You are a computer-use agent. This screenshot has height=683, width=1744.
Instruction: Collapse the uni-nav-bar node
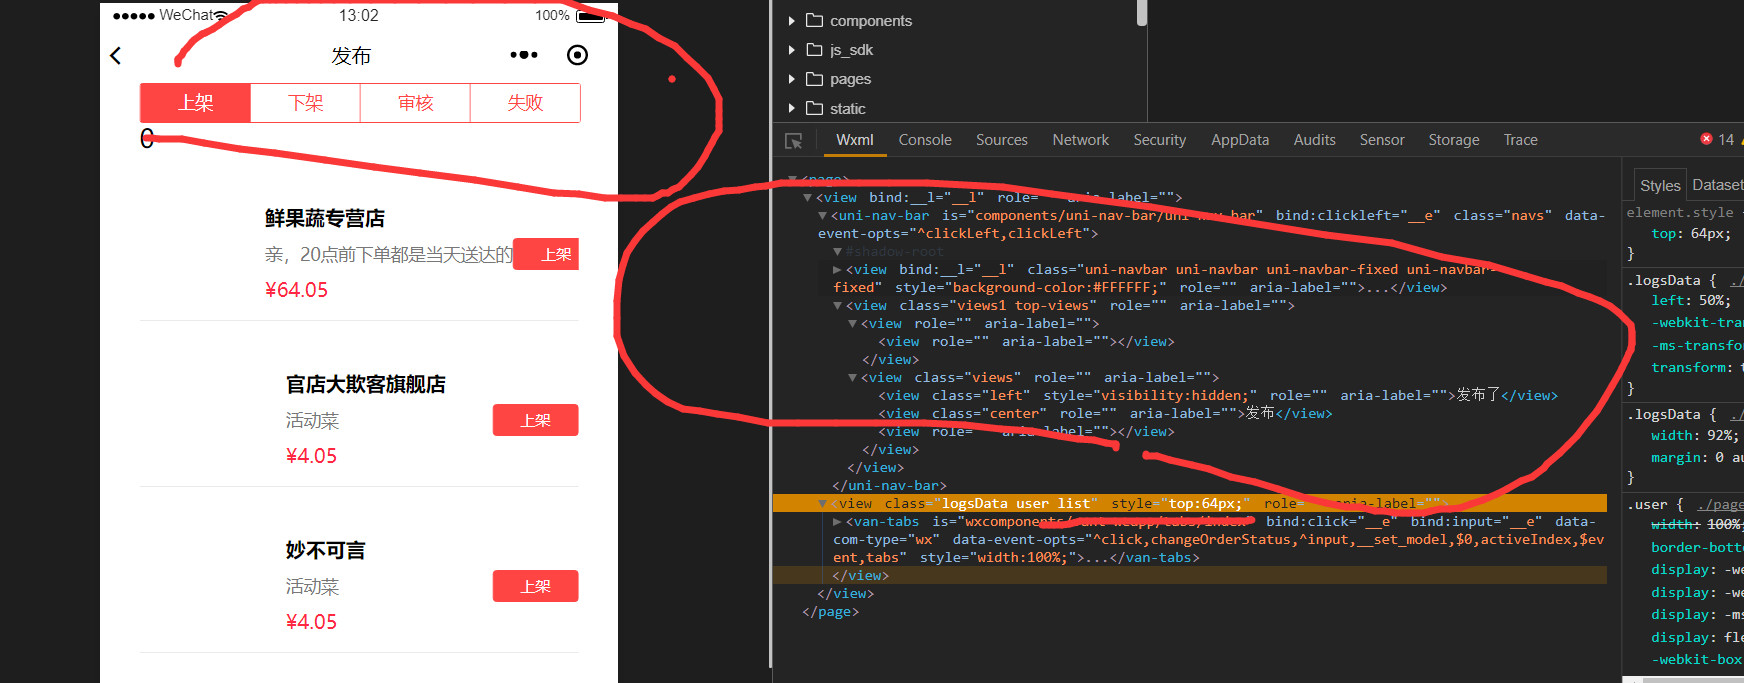(x=823, y=216)
